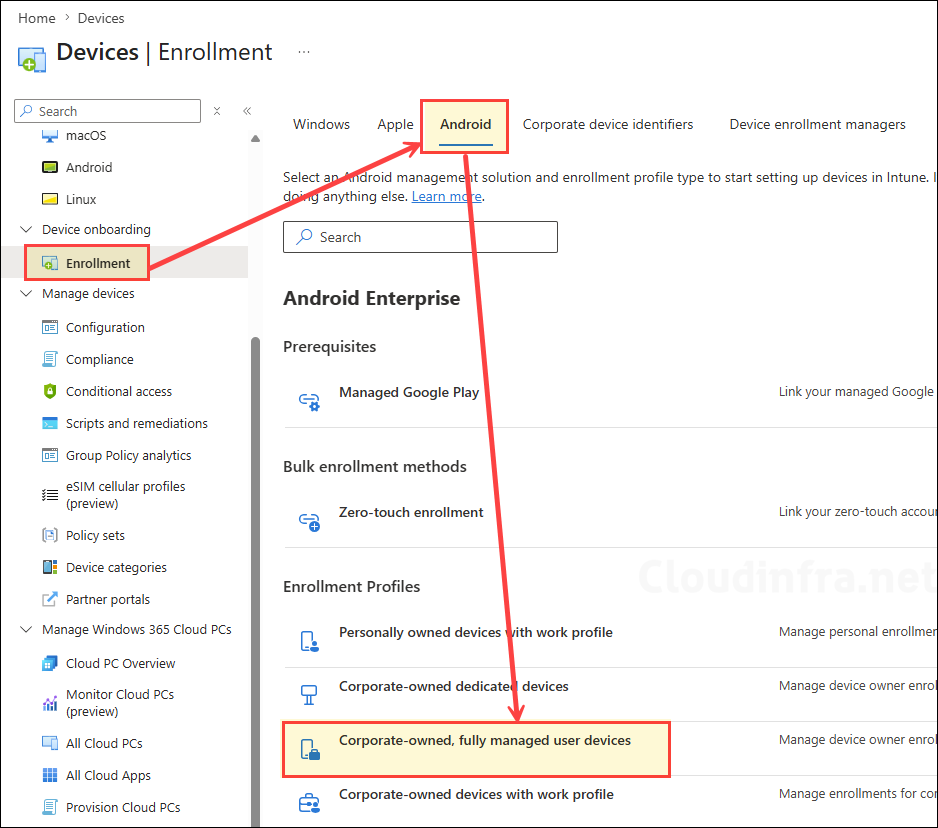This screenshot has height=828, width=938.
Task: Open Corporate-owned devices with work profile
Action: (x=476, y=794)
